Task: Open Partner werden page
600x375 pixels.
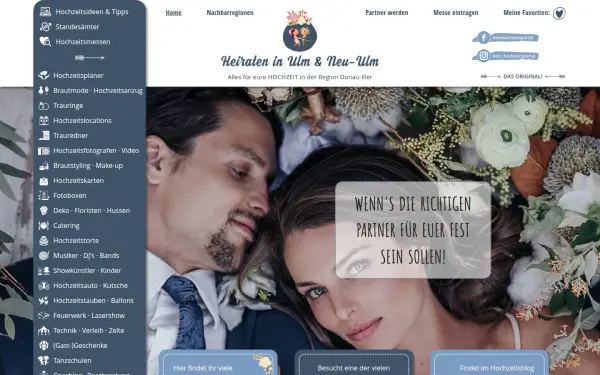Action: click(x=386, y=13)
